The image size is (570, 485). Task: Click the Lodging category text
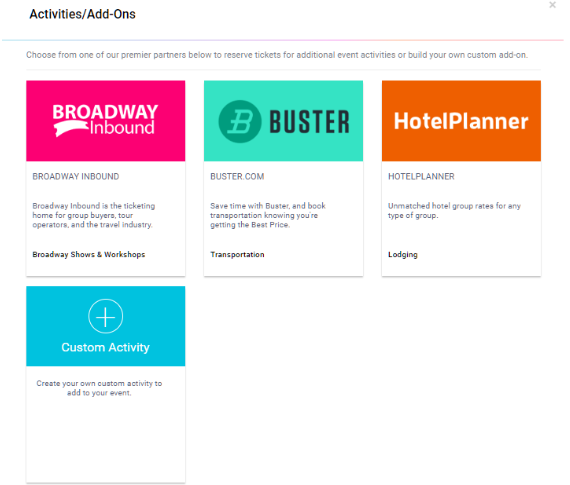[402, 254]
